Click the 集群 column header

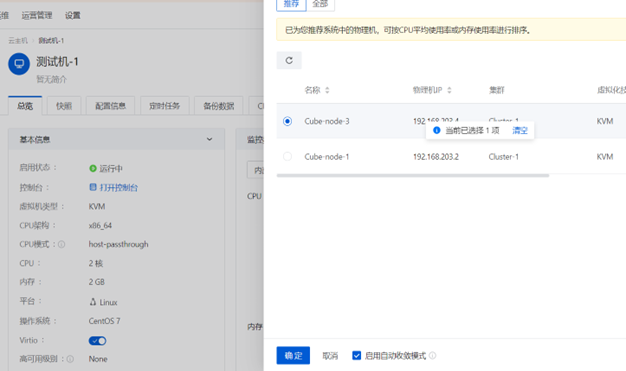pos(497,90)
